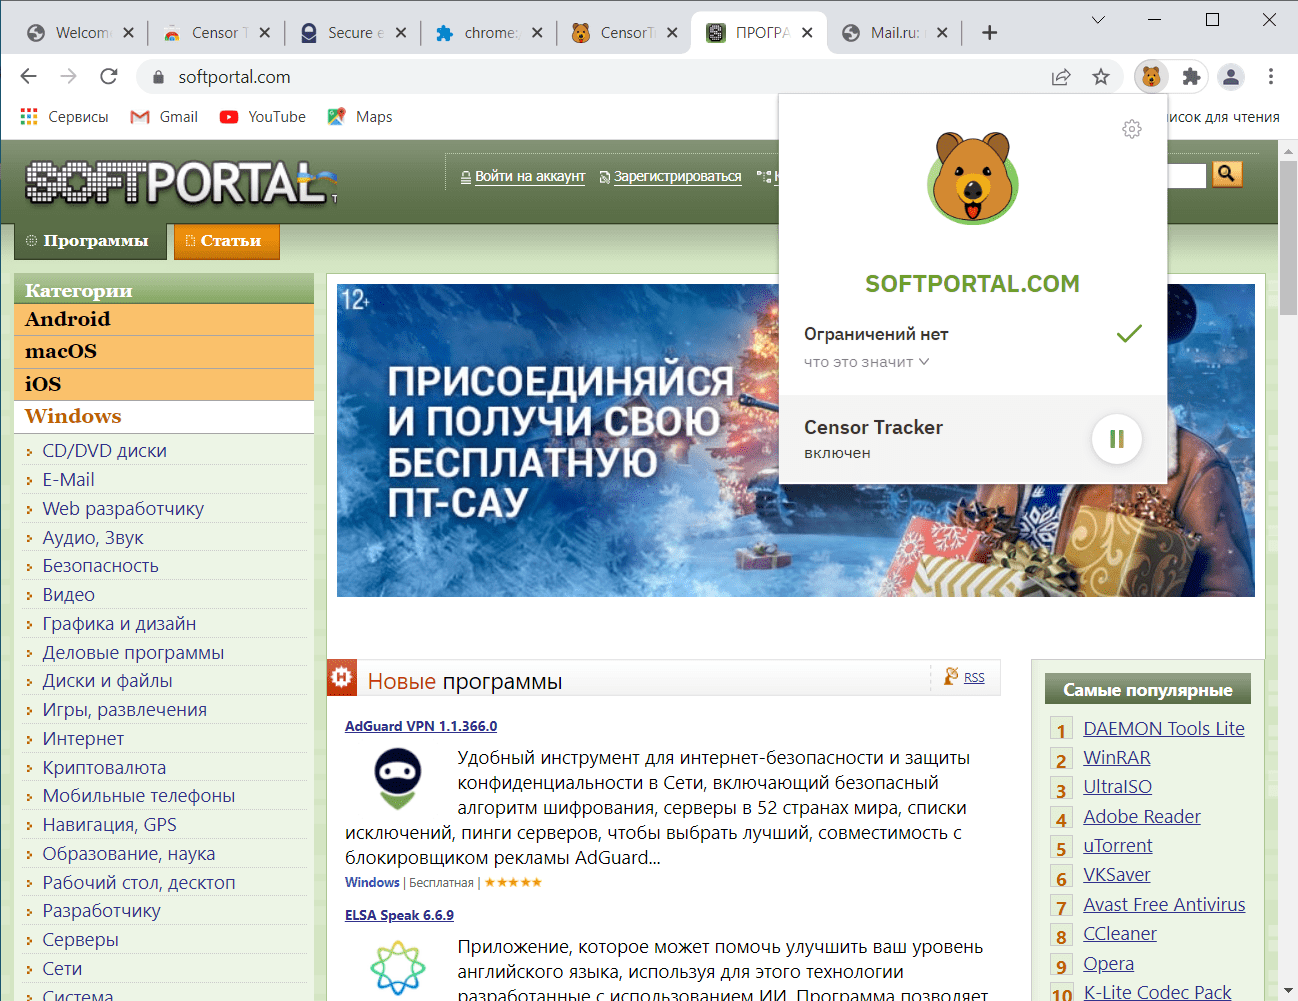1298x1001 pixels.
Task: Click the share page icon in address bar
Action: pos(1061,77)
